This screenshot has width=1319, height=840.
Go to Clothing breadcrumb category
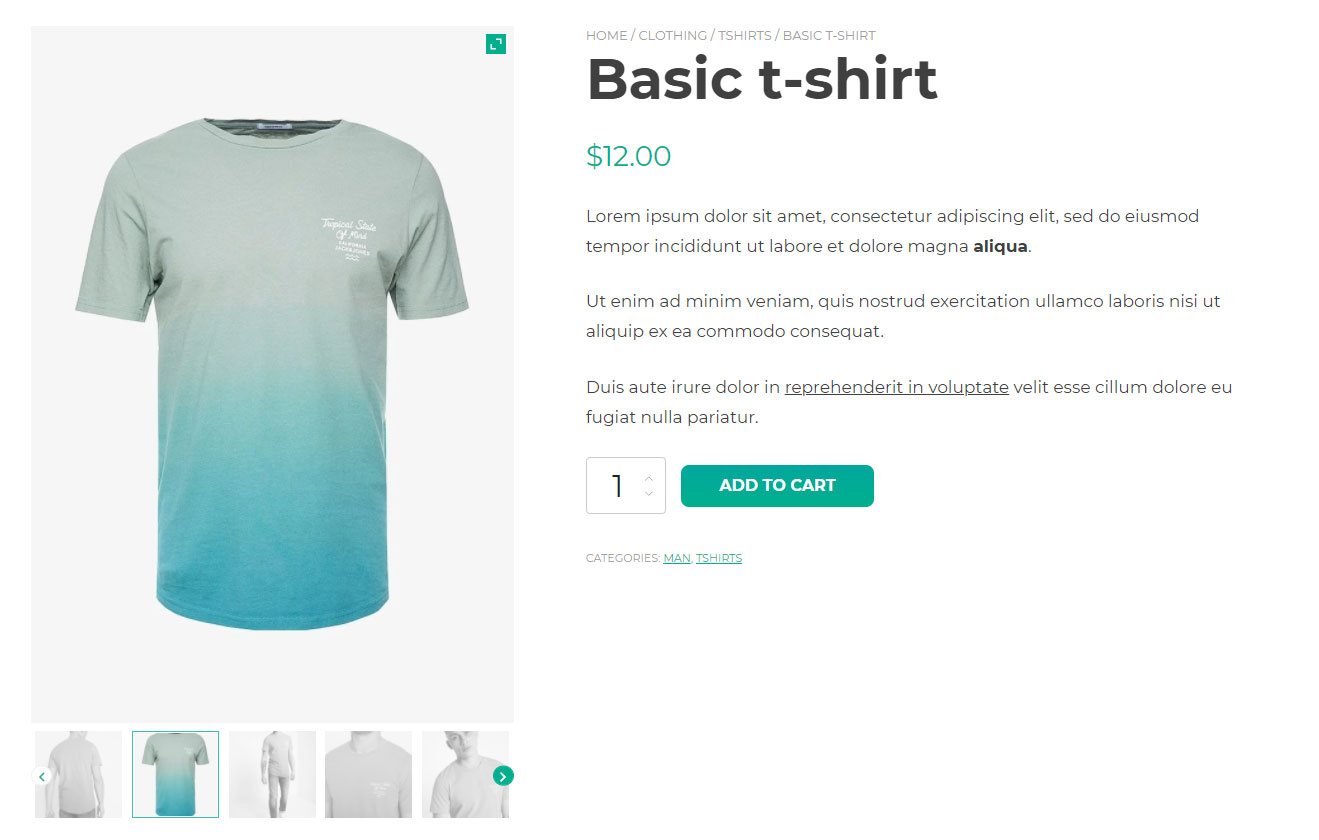(672, 35)
